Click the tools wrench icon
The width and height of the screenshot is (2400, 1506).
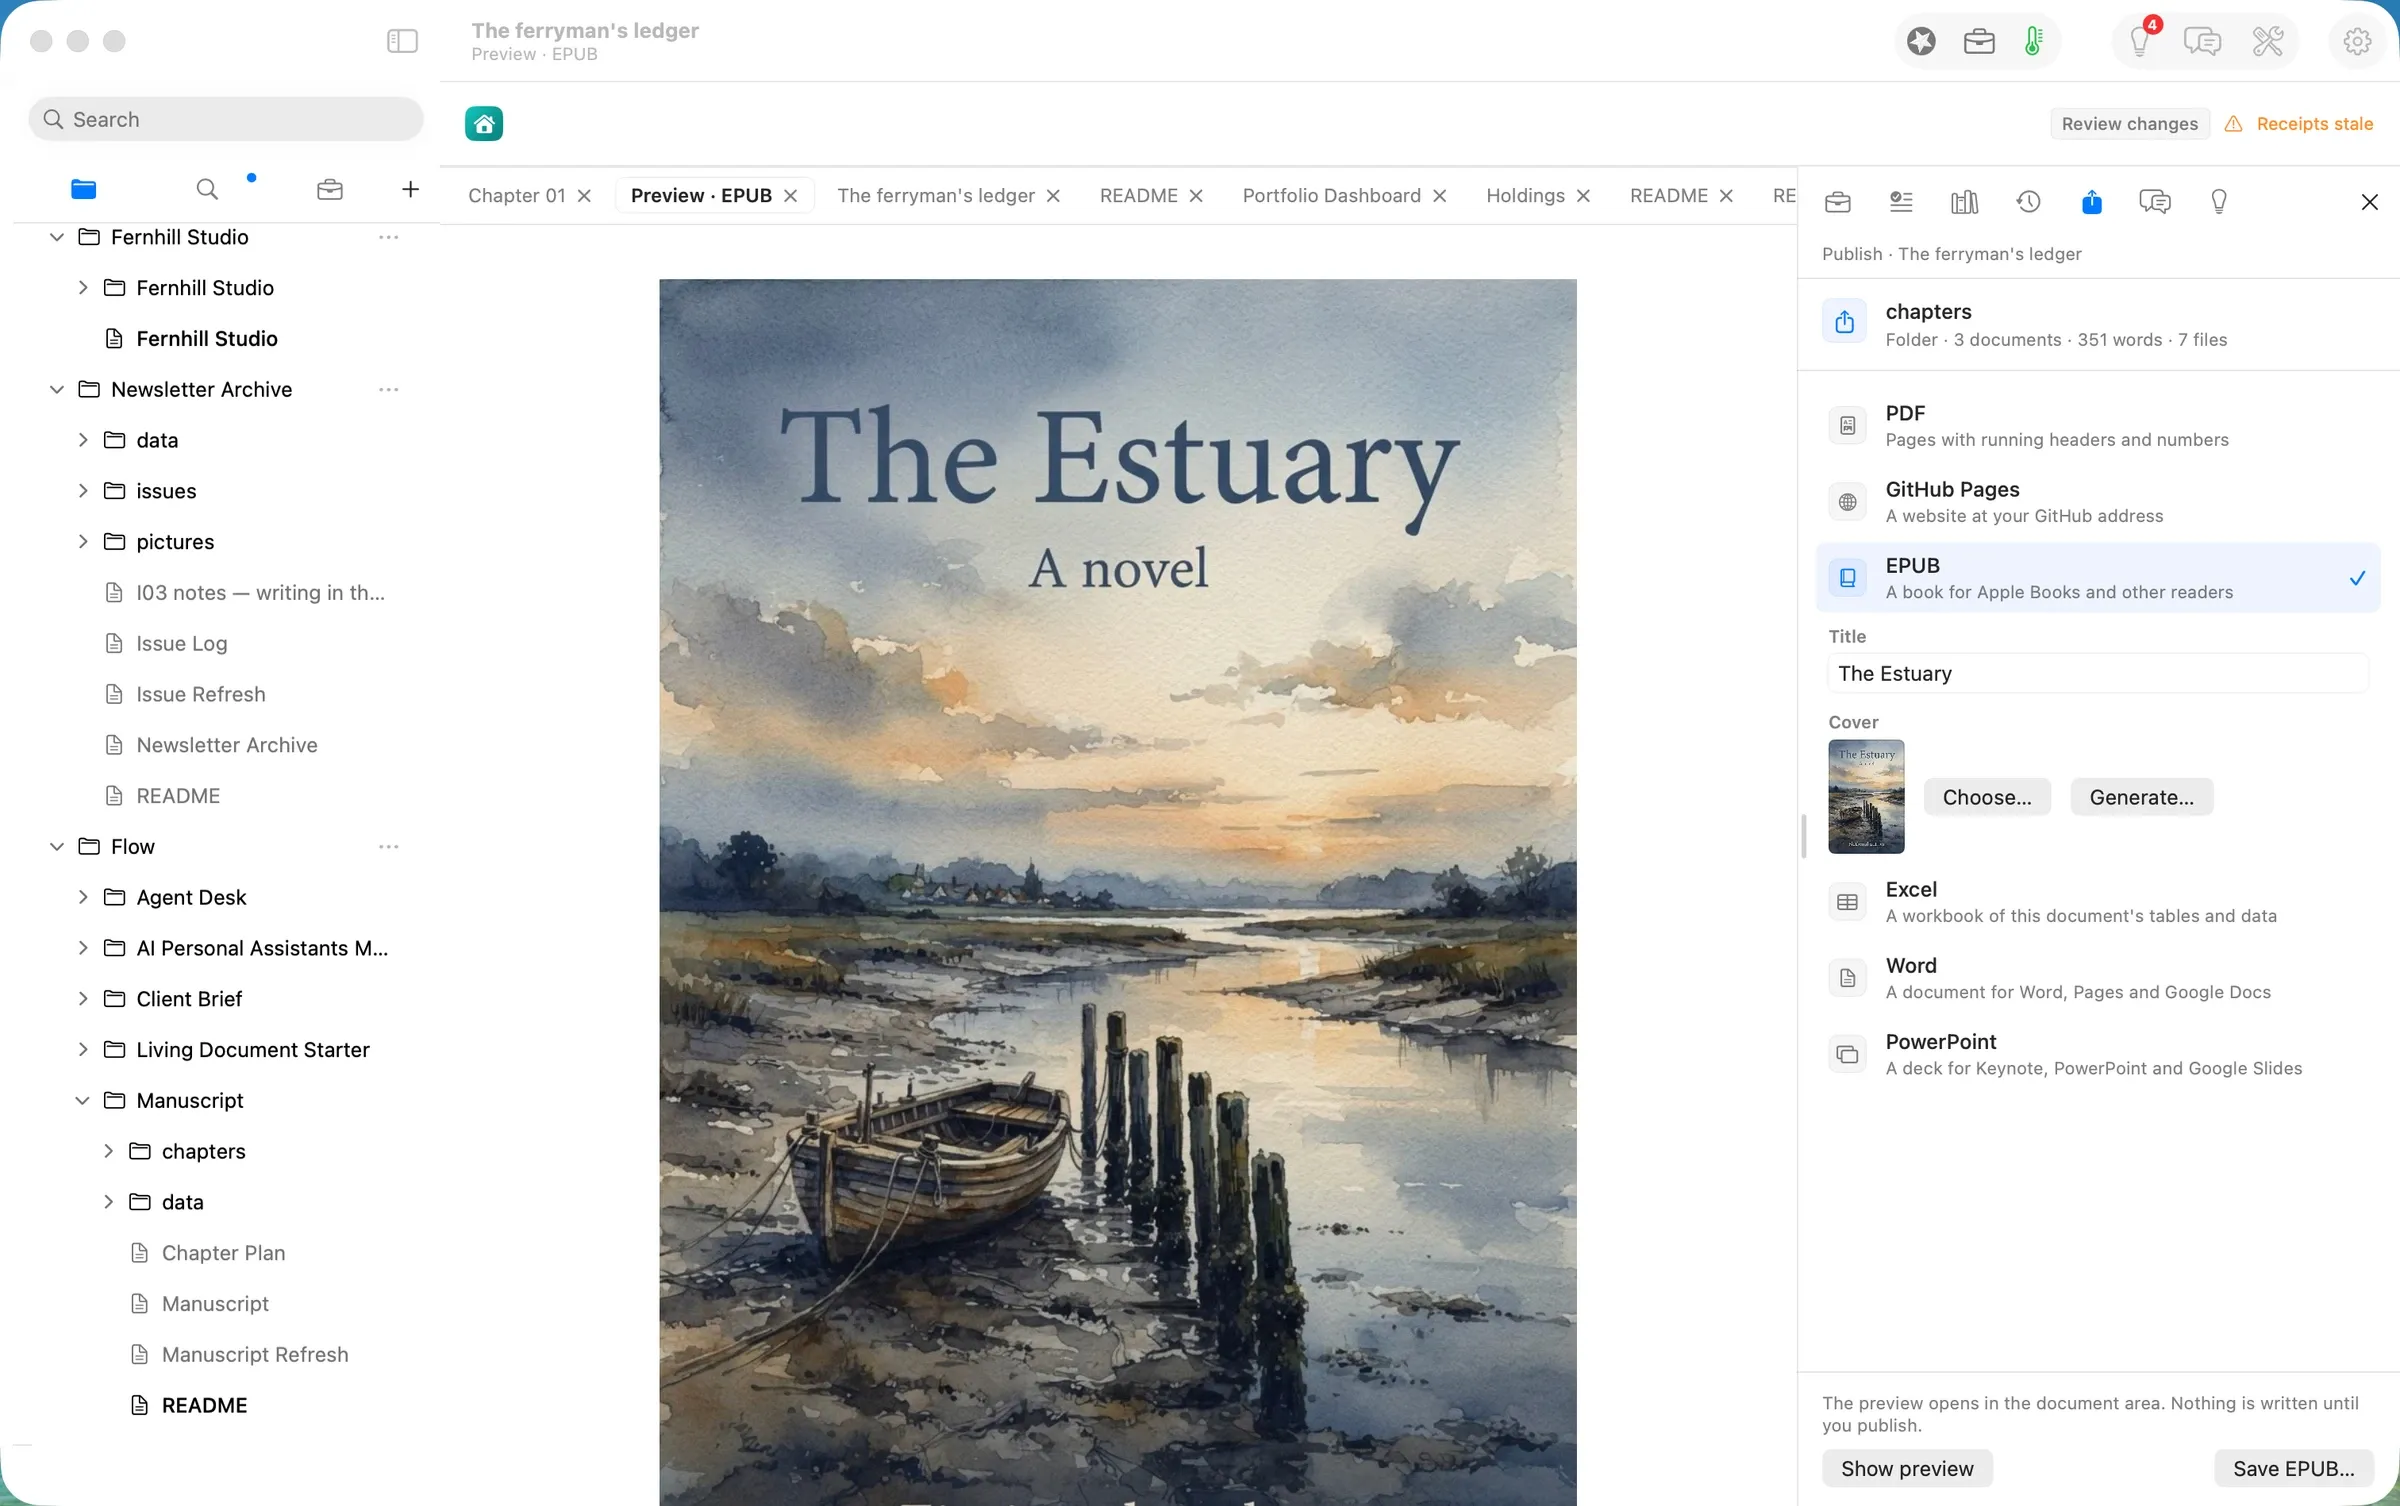pos(2268,41)
